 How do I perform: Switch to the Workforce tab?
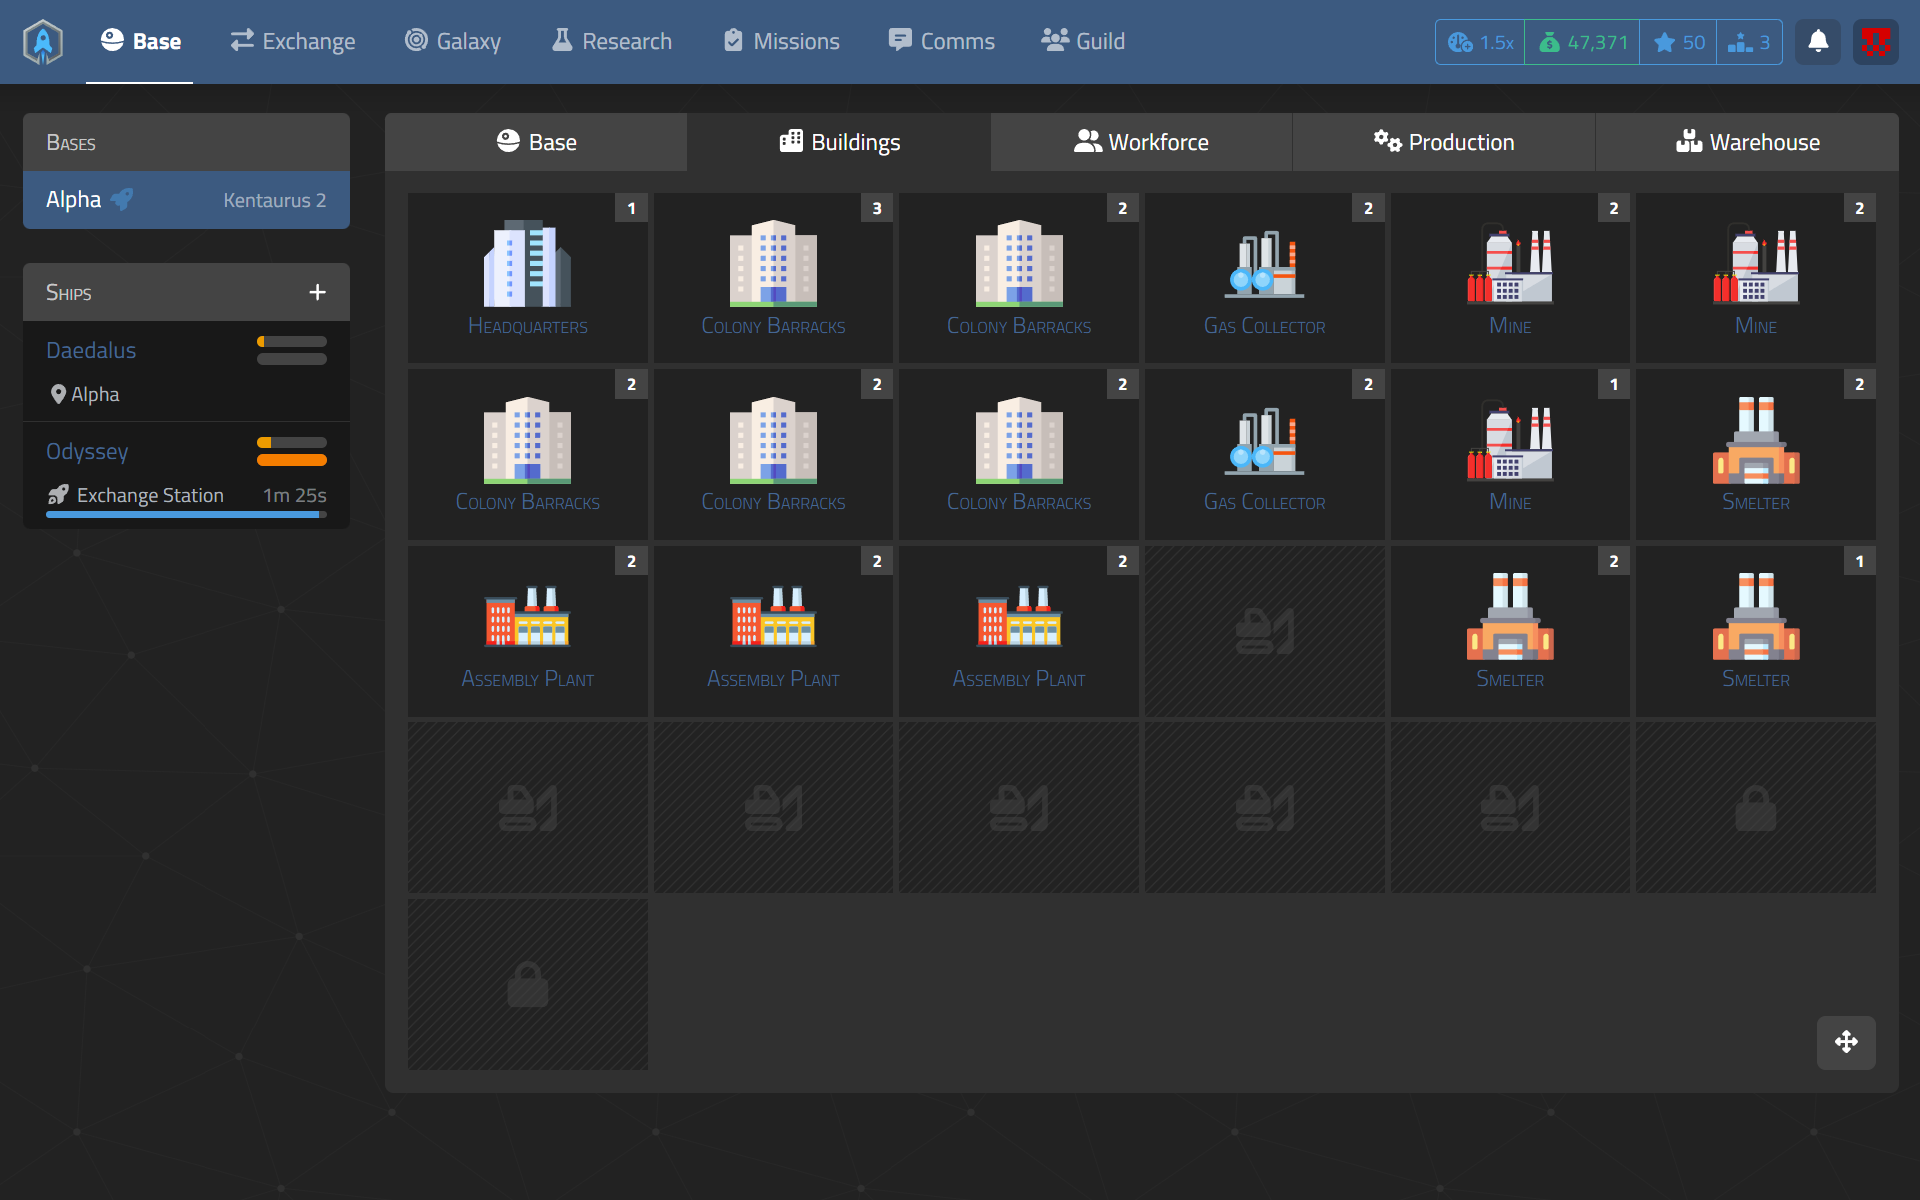(x=1141, y=142)
